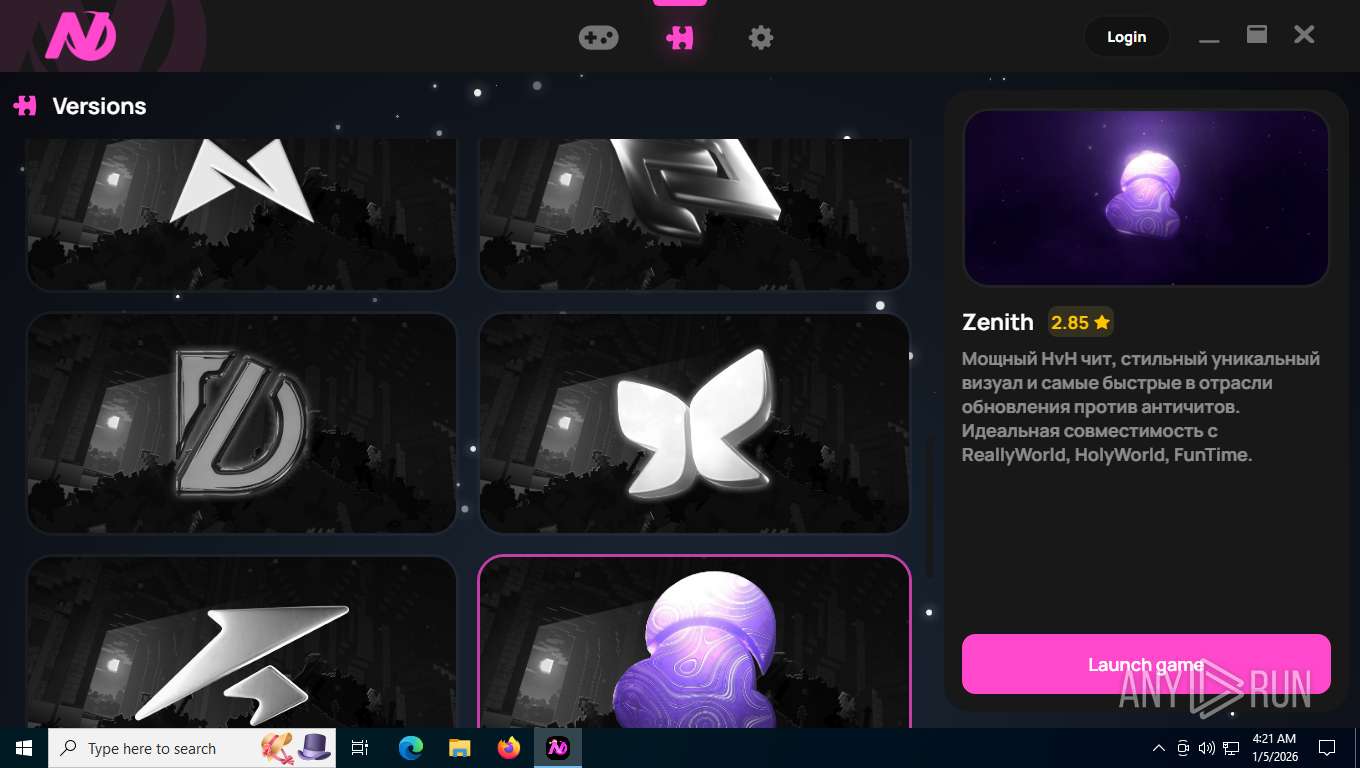Open the volume control in tray
Image resolution: width=1360 pixels, height=768 pixels.
(x=1206, y=748)
